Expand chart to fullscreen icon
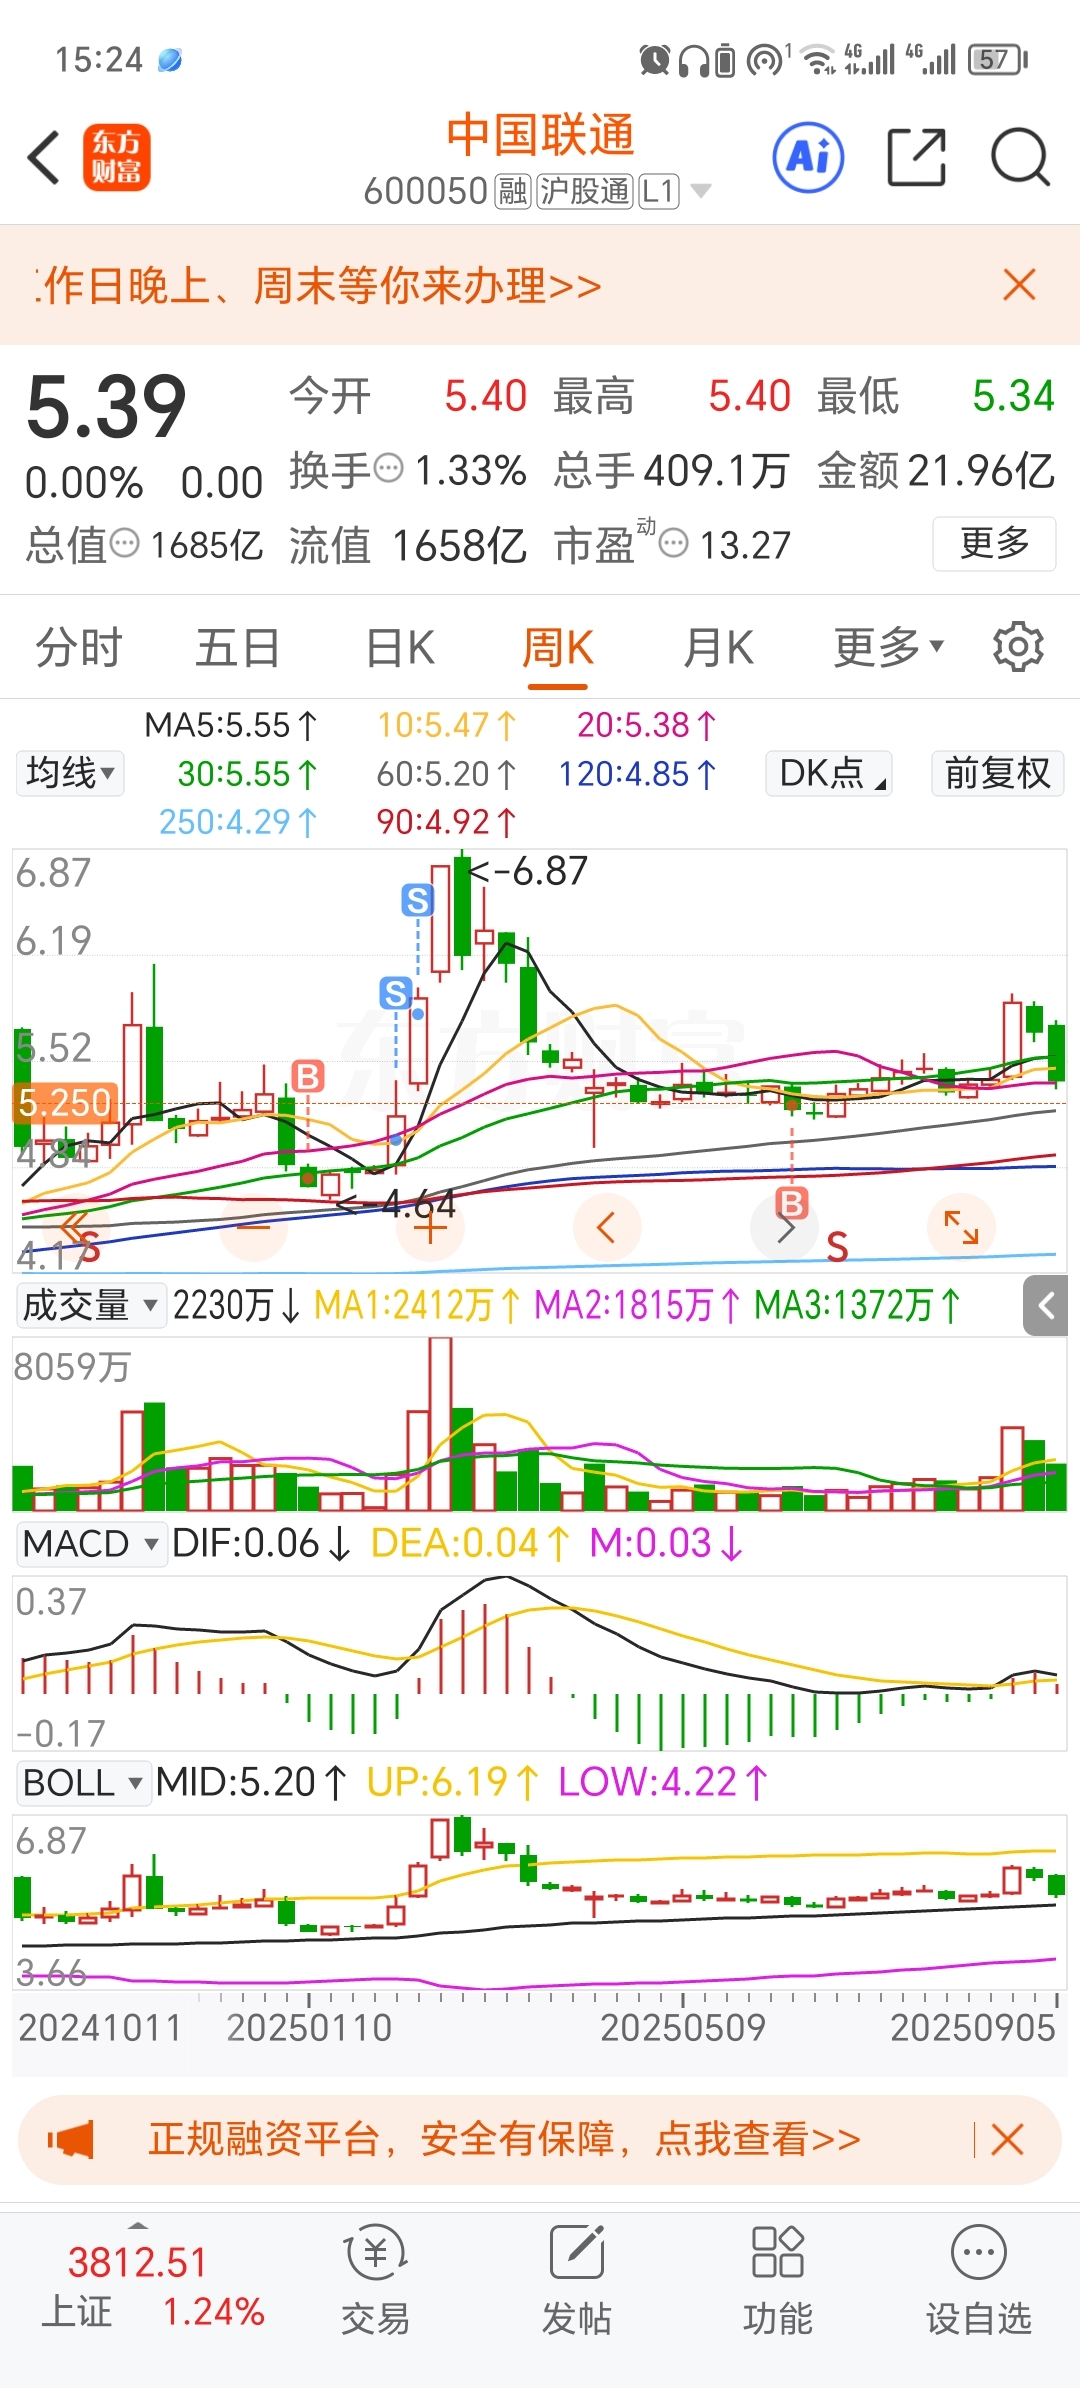The image size is (1080, 2388). 961,1227
